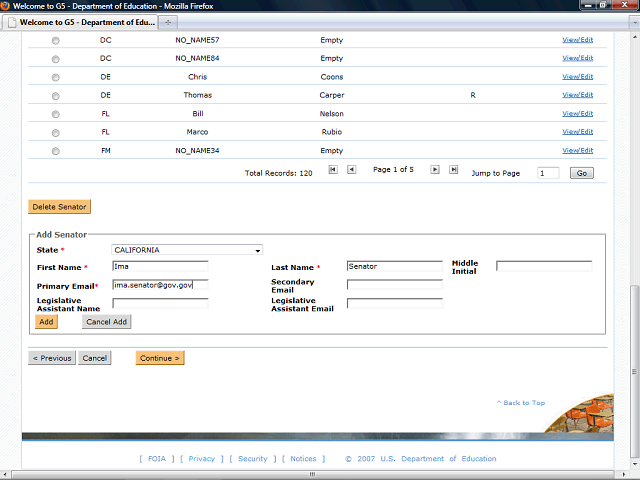
Task: Click the Add button to save senator
Action: (x=46, y=322)
